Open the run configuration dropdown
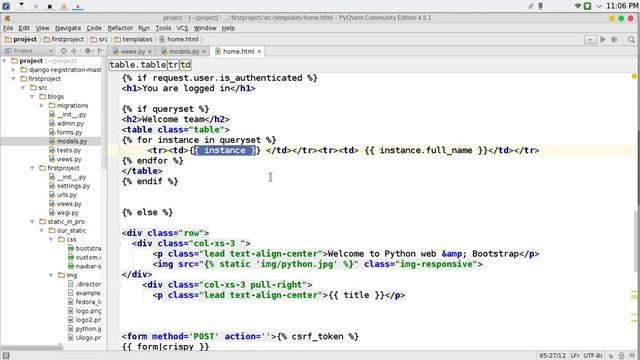This screenshot has height=360, width=640. coord(590,40)
